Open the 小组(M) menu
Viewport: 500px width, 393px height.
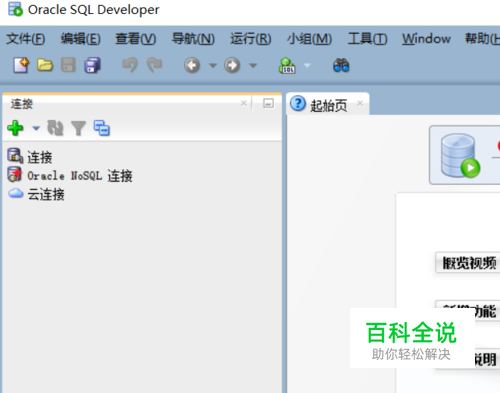(309, 39)
